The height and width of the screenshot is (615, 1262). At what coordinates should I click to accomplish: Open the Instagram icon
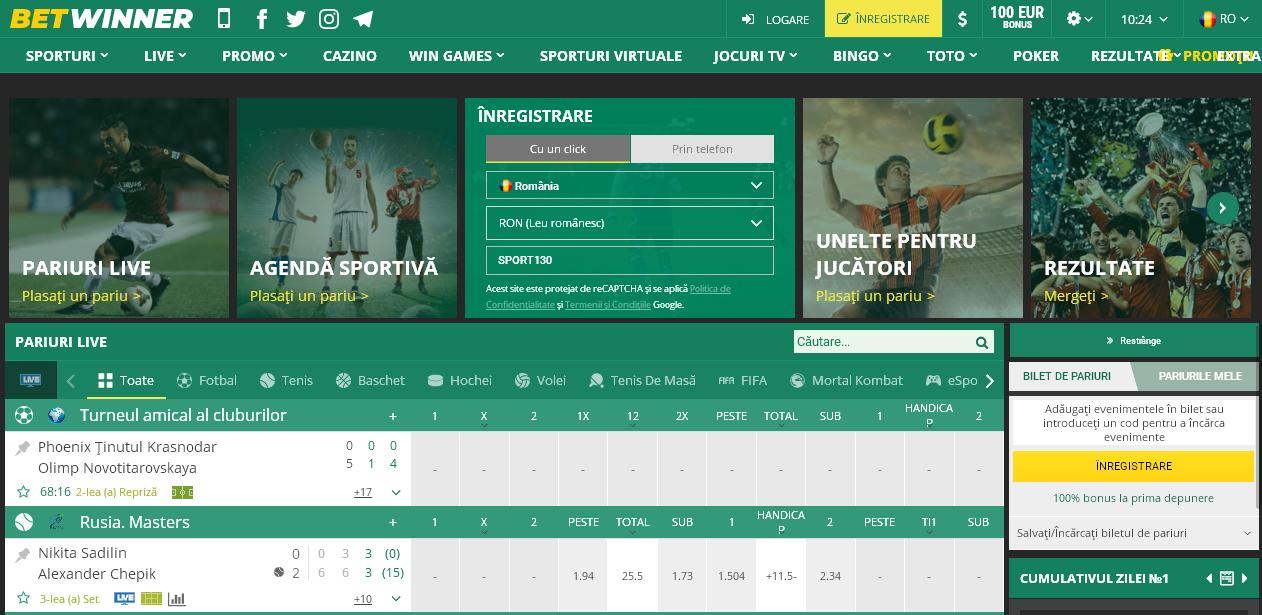pos(328,18)
